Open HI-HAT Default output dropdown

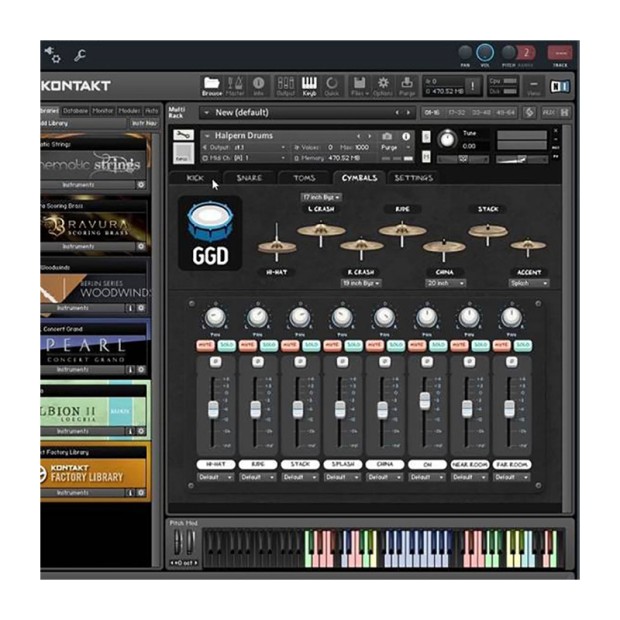point(215,477)
